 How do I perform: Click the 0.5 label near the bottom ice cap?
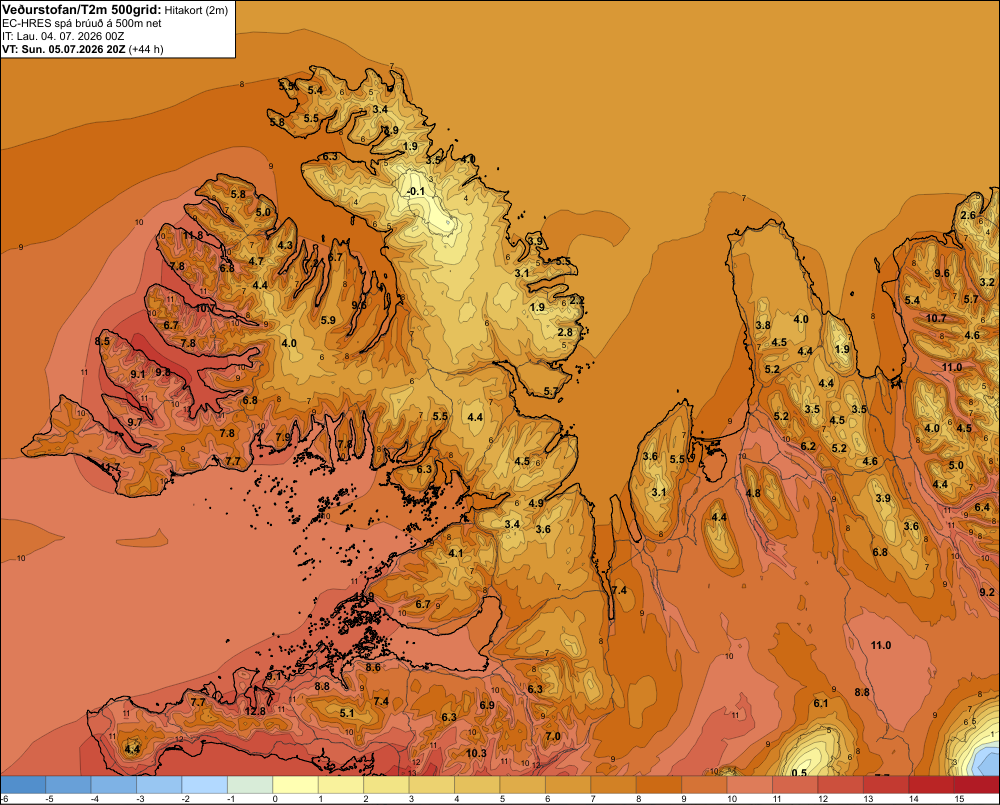coord(799,773)
